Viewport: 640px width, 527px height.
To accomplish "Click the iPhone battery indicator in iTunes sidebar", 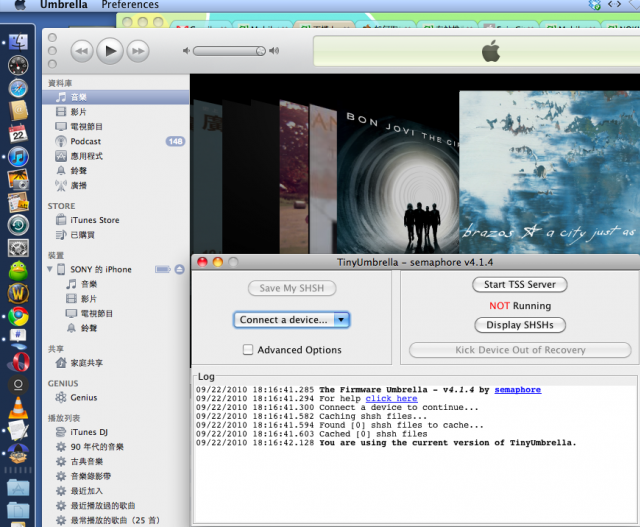I will [162, 269].
